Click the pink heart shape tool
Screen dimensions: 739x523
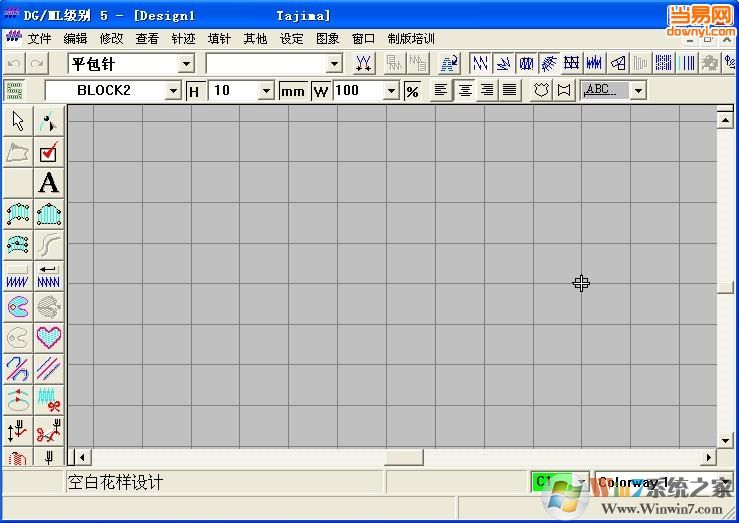click(48, 338)
